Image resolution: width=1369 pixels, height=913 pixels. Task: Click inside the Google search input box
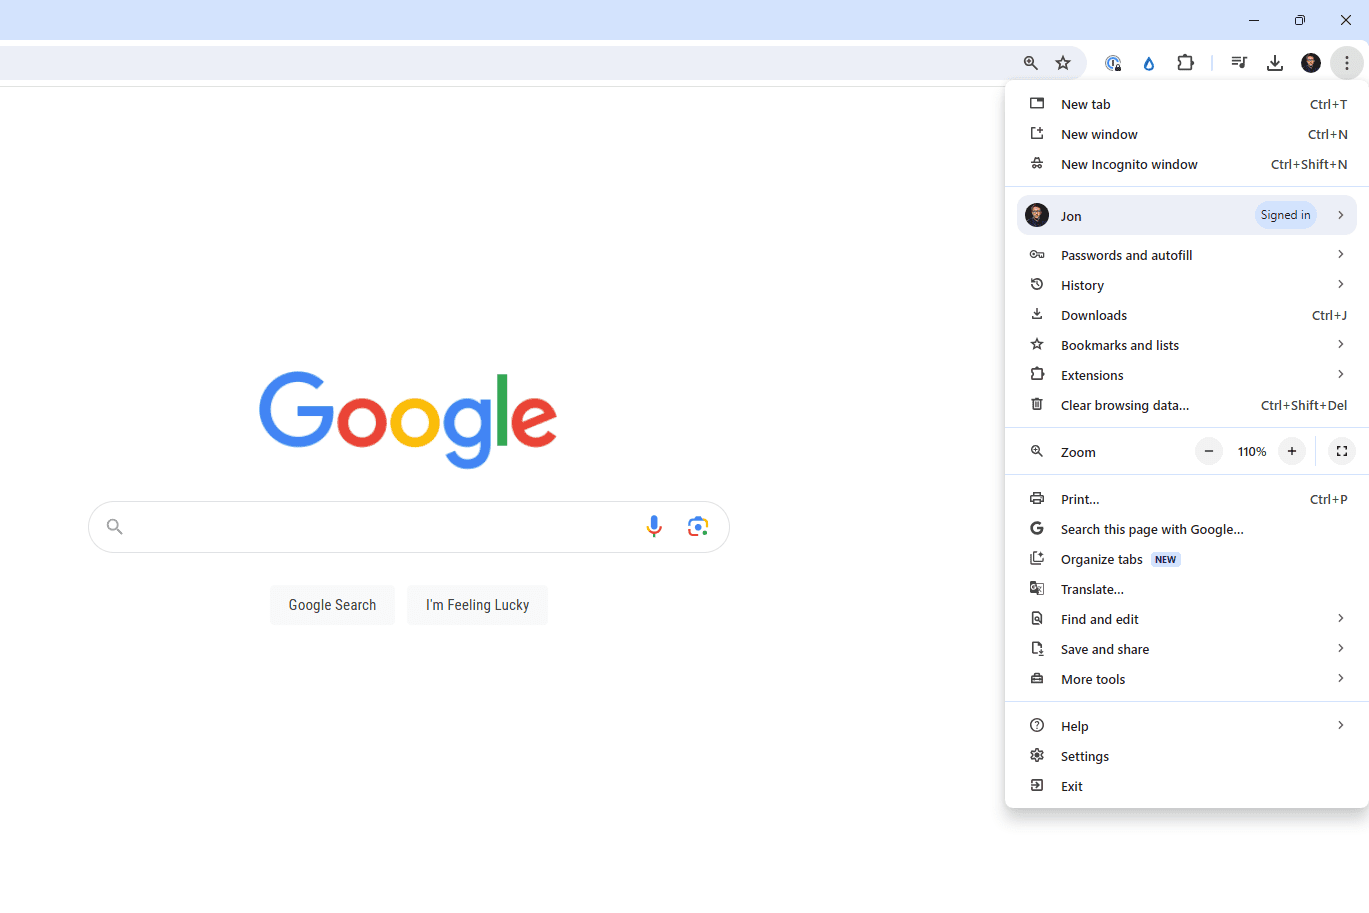380,527
